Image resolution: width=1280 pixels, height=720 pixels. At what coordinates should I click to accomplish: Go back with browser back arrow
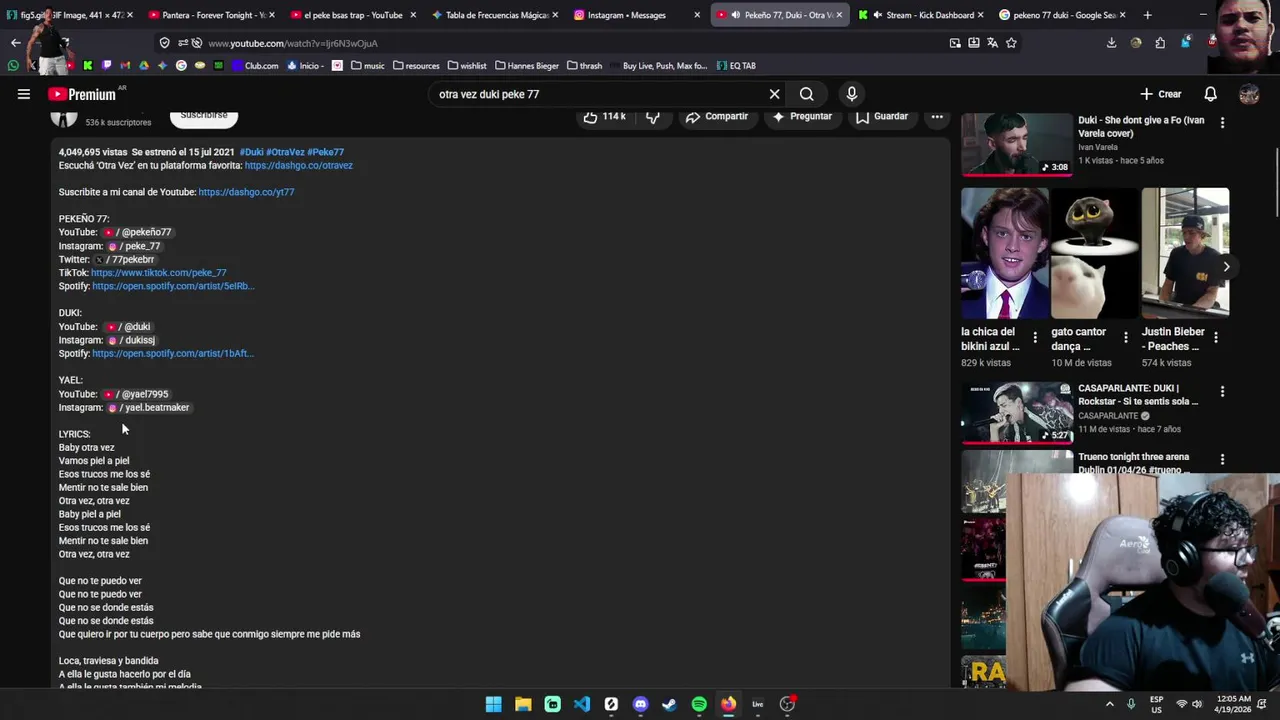click(x=15, y=43)
